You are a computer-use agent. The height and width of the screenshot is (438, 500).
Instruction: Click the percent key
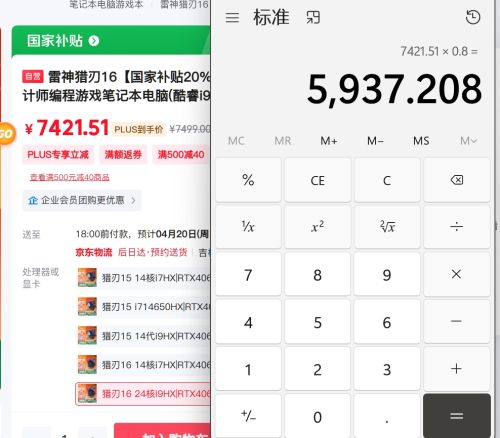coord(248,180)
